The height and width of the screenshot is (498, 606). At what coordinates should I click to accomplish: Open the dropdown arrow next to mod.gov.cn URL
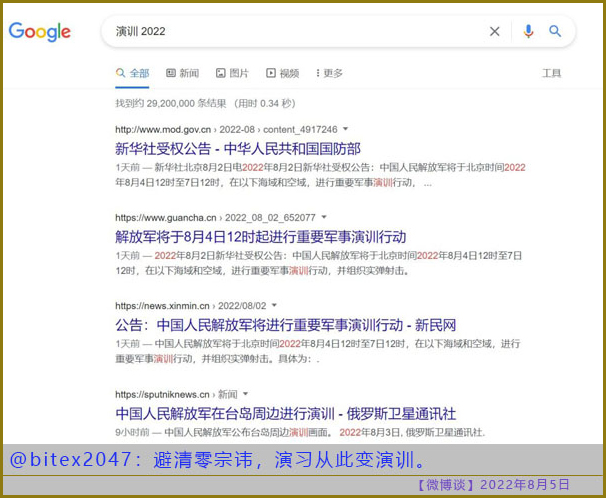click(x=346, y=129)
